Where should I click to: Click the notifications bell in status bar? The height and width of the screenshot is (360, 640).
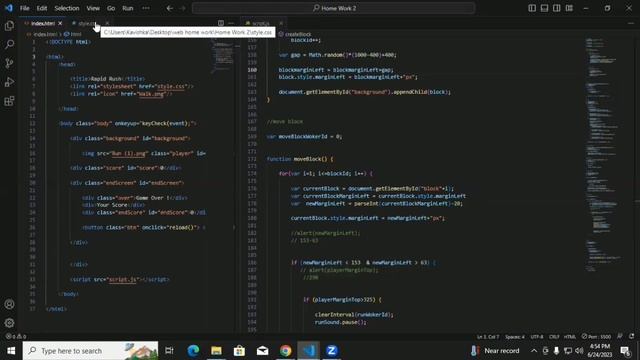point(631,336)
